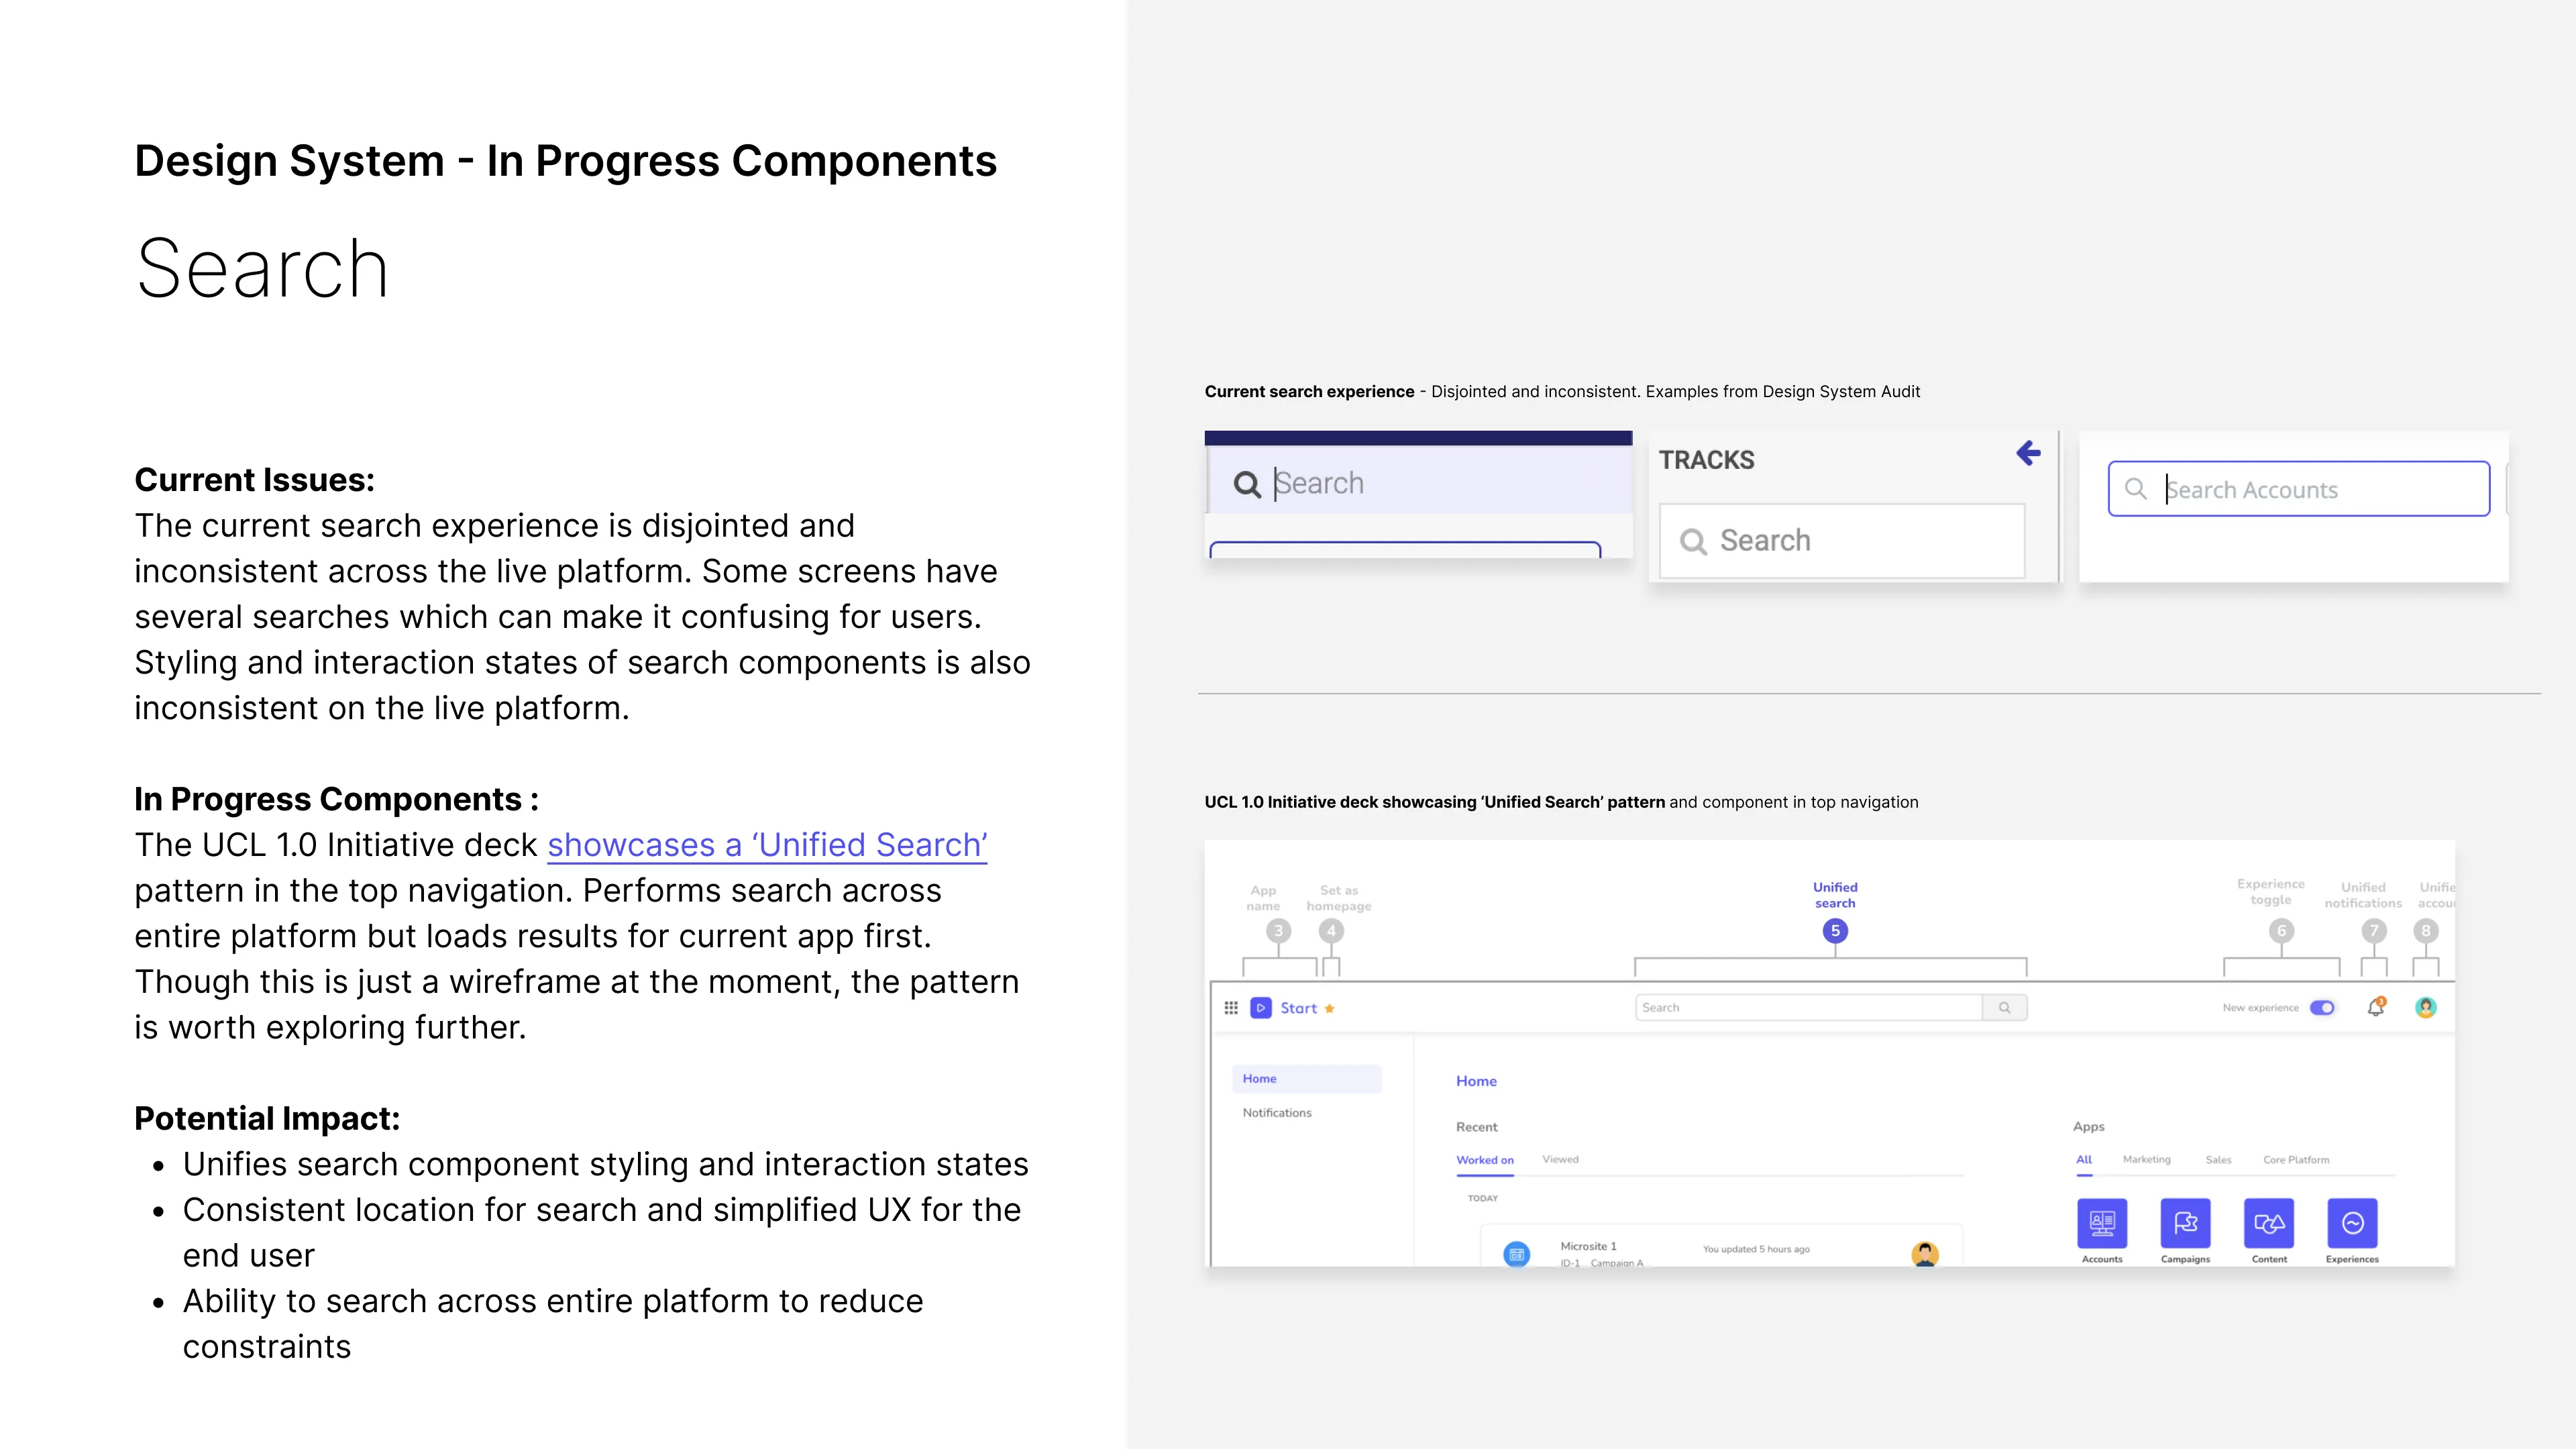Click "Set as homepage" annotation label
The image size is (2576, 1449).
tap(1338, 898)
